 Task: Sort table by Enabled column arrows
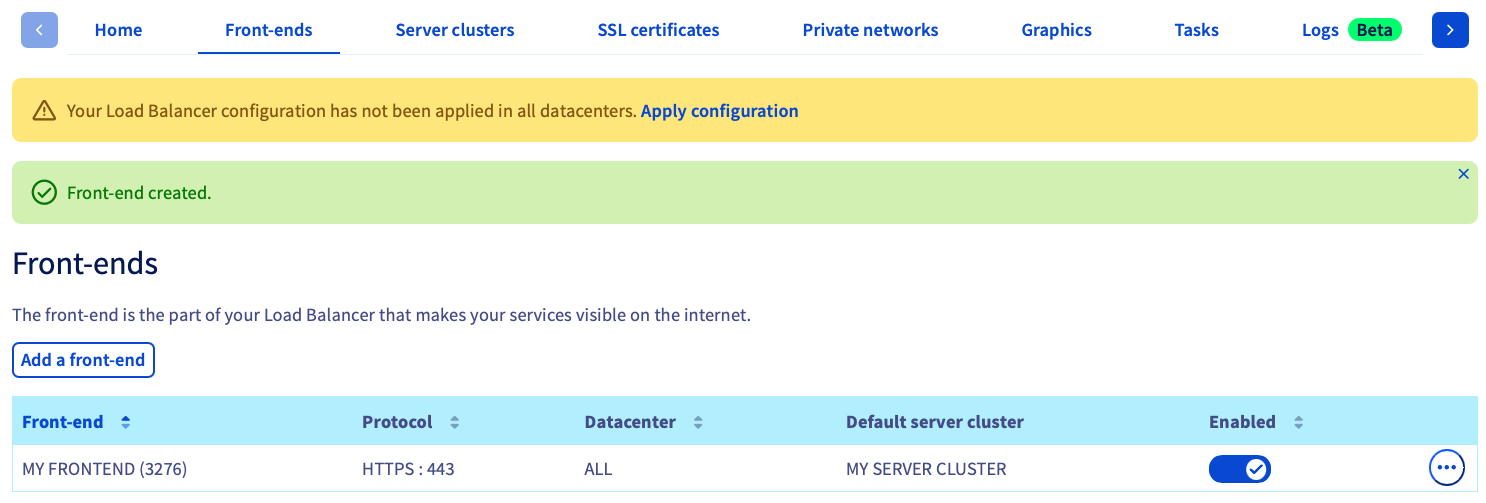1298,422
